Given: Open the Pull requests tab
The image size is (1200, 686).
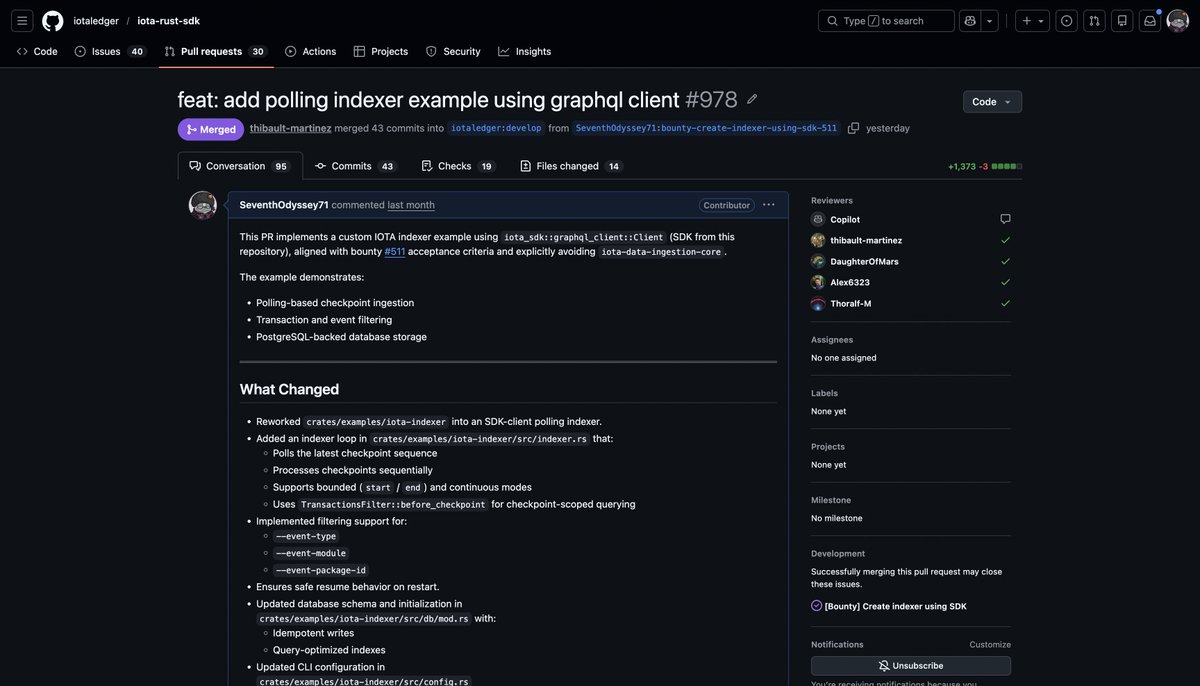Looking at the screenshot, I should coord(216,51).
